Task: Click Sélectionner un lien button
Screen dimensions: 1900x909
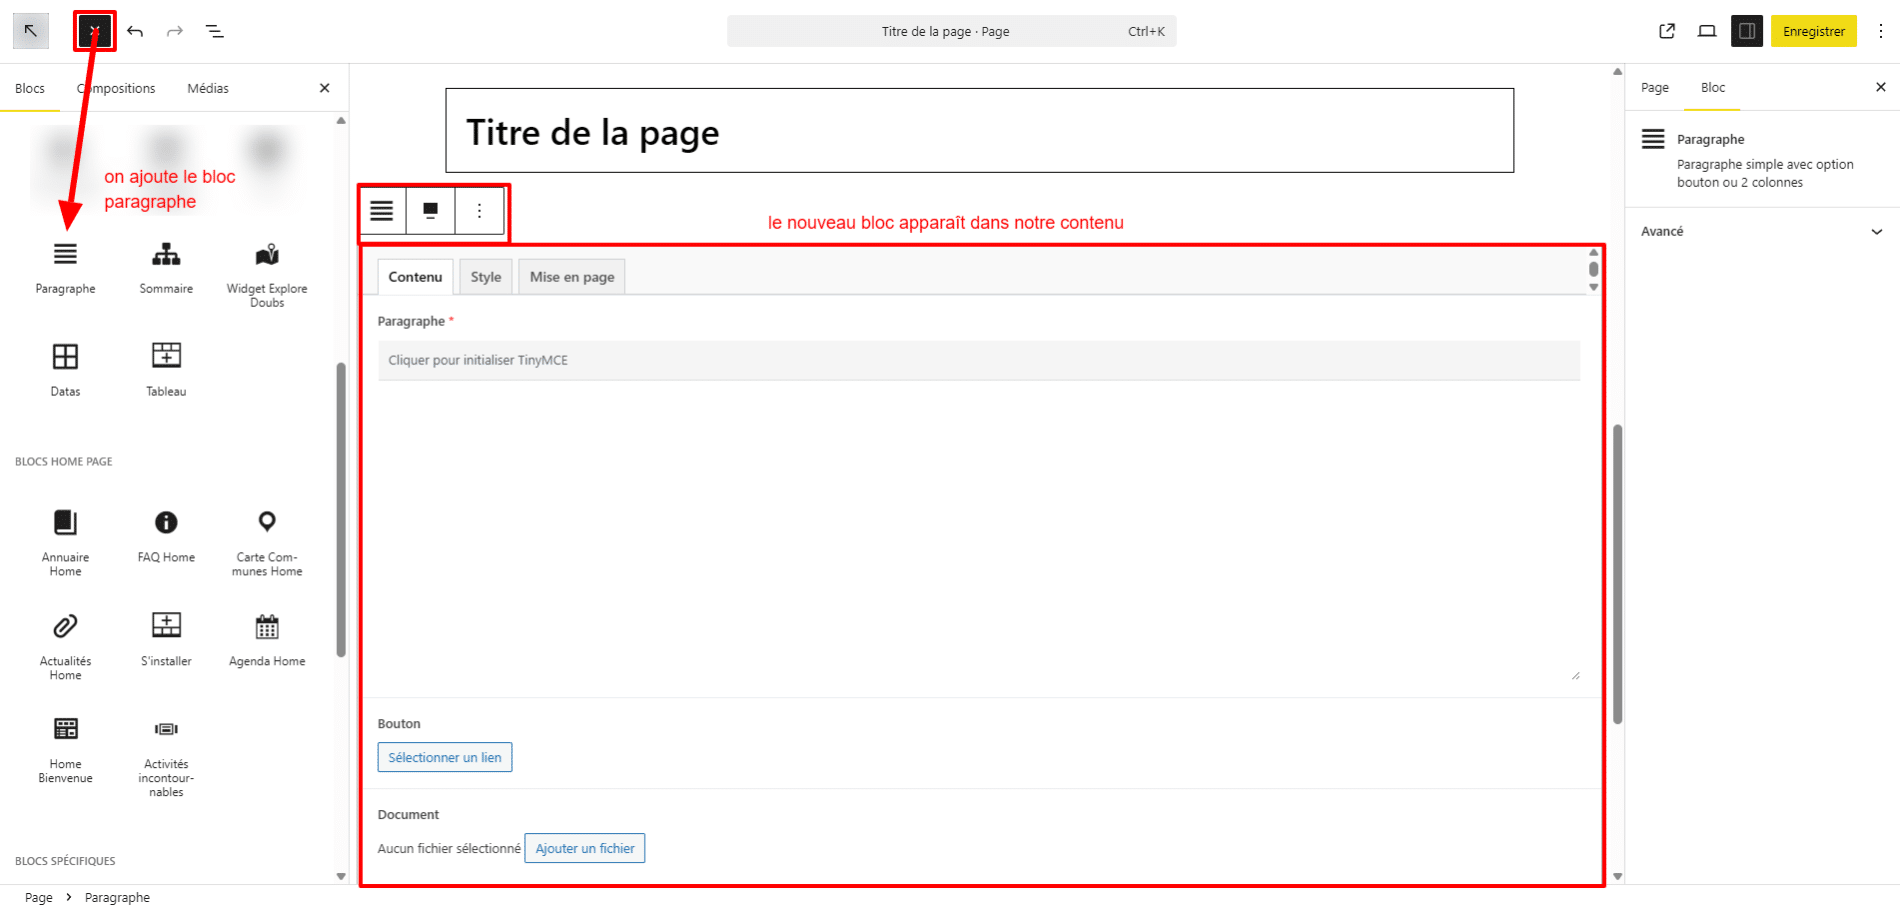Action: tap(444, 757)
